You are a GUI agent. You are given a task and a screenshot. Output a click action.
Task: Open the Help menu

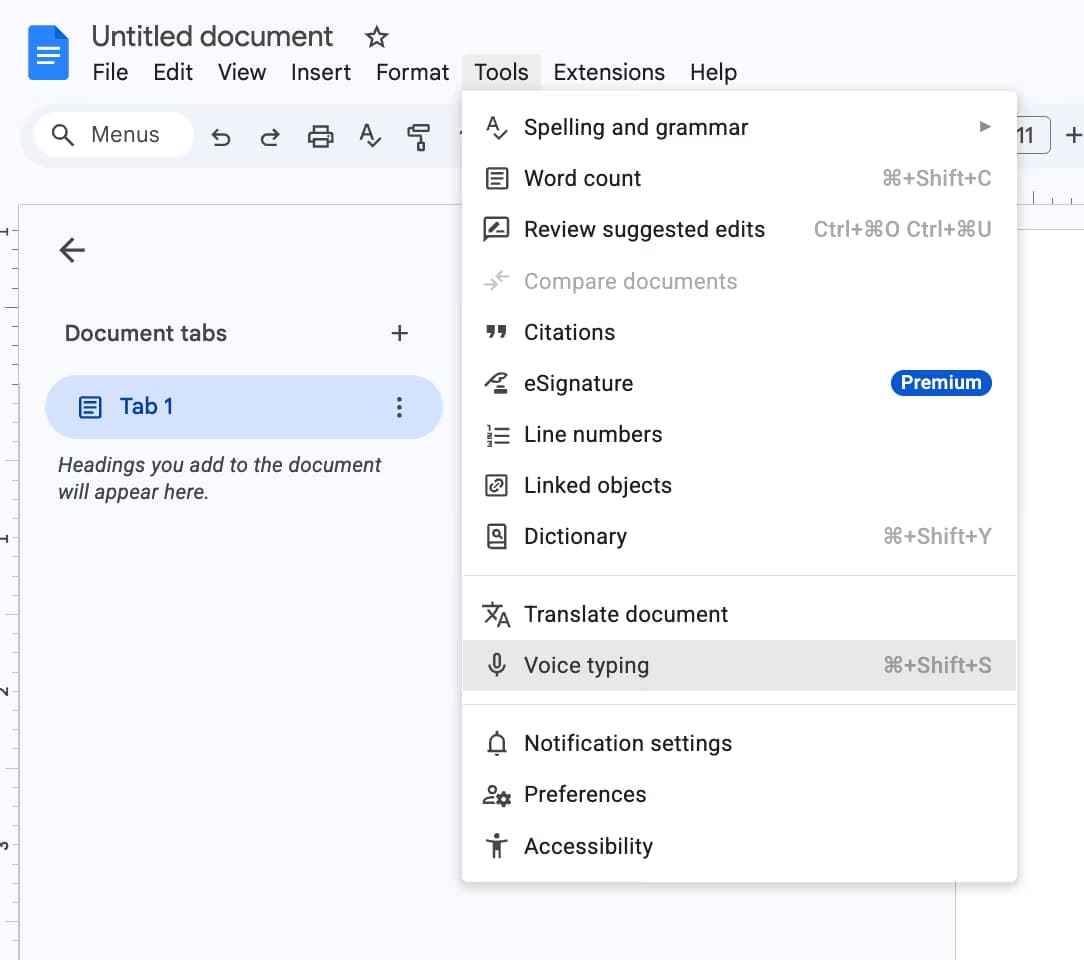713,72
